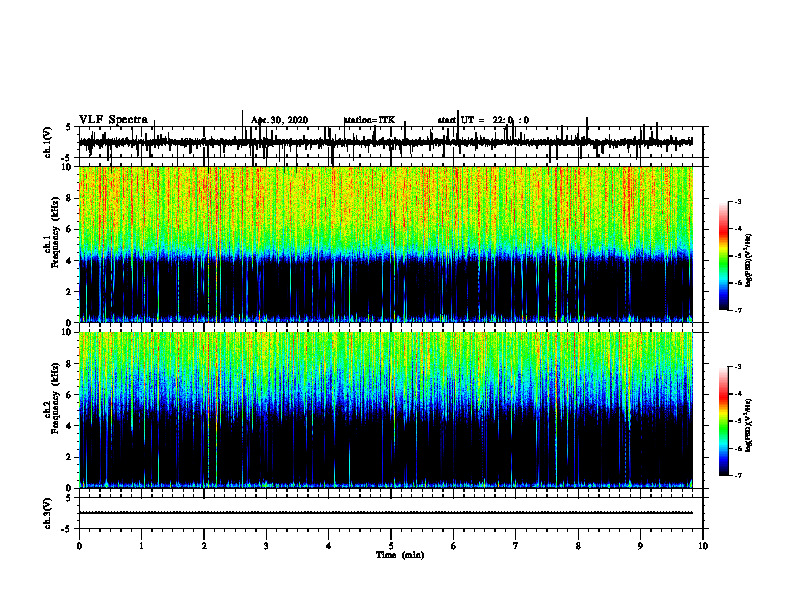Click the "-3" tick on ch.1 color bar
792x612 pixels.
point(738,201)
